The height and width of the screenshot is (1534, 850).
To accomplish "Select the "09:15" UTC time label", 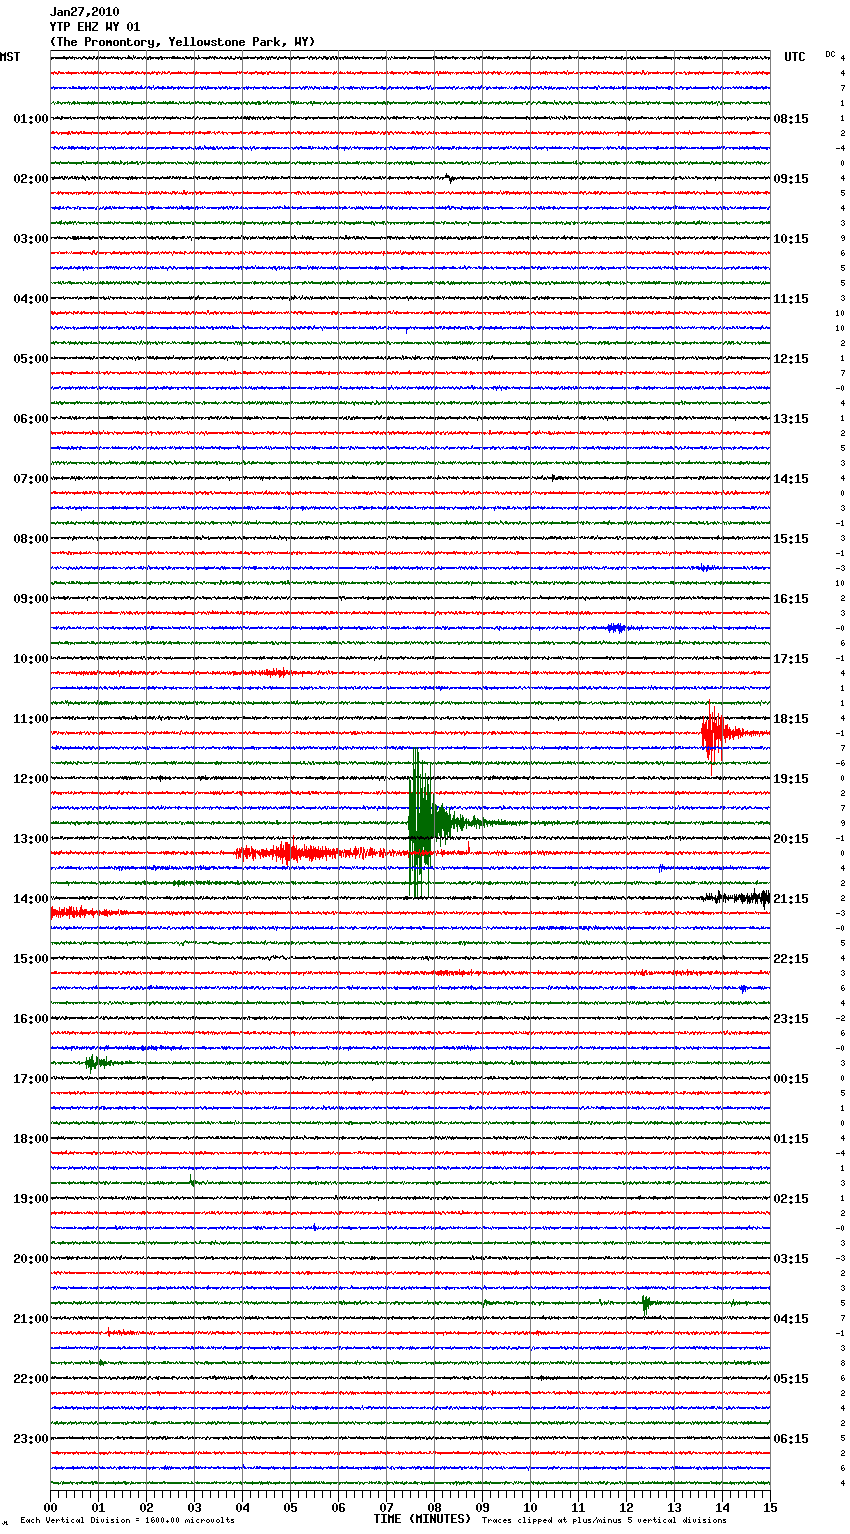I will (x=791, y=179).
